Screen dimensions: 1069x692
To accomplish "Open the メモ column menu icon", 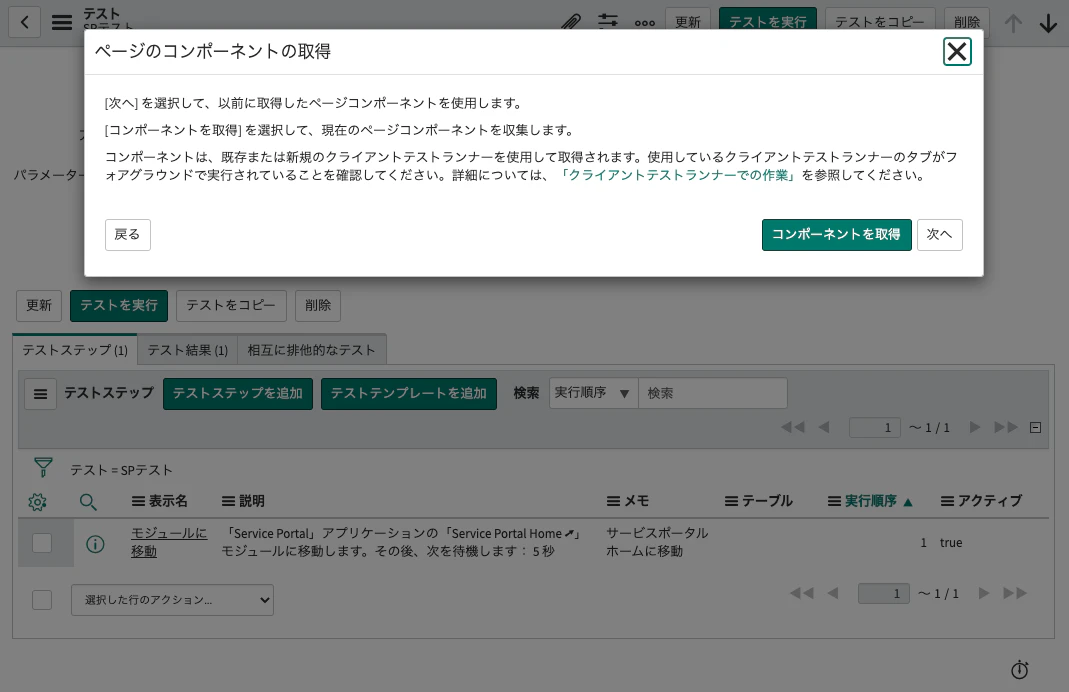I will click(614, 502).
